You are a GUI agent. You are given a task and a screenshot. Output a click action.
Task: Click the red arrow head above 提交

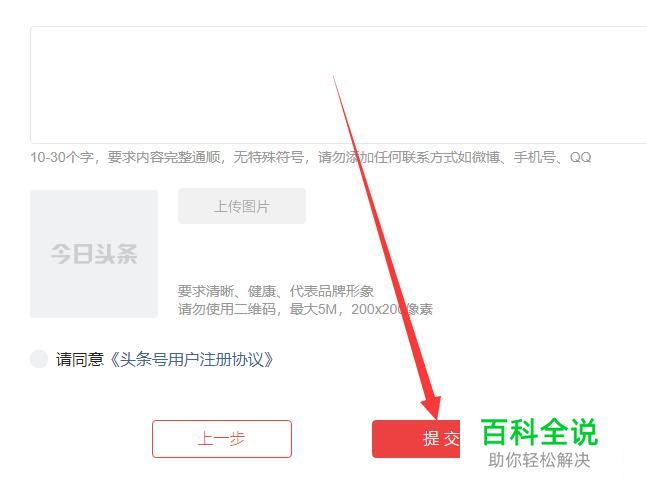pyautogui.click(x=432, y=406)
